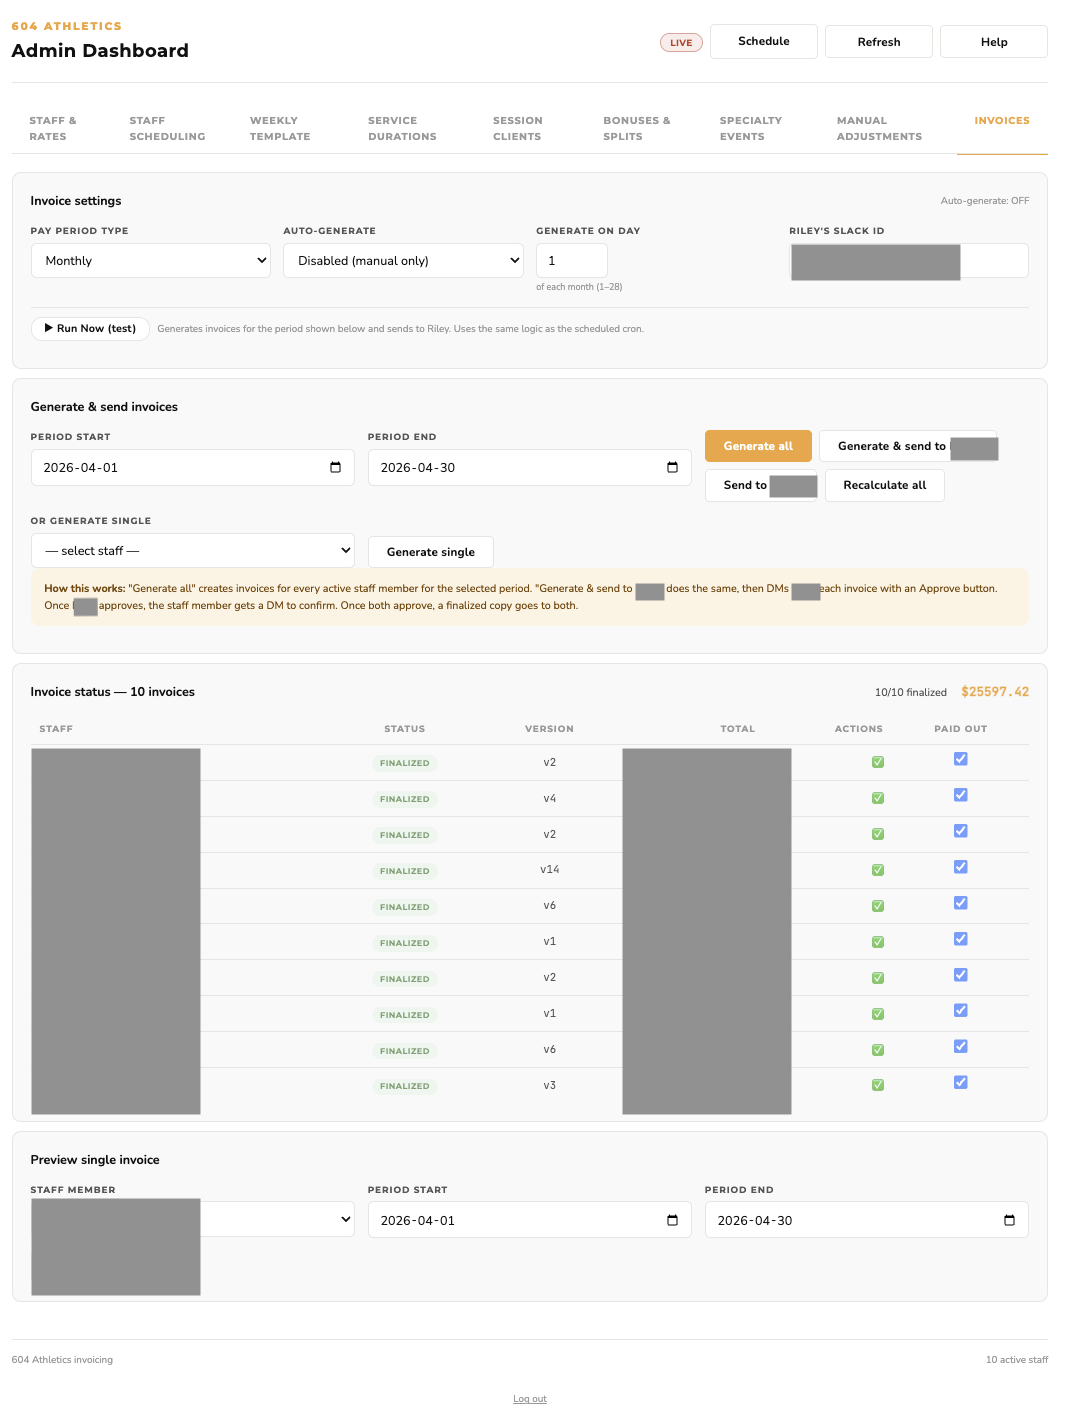The width and height of the screenshot is (1065, 1423).
Task: Click green action check on v4 row
Action: pyautogui.click(x=878, y=798)
